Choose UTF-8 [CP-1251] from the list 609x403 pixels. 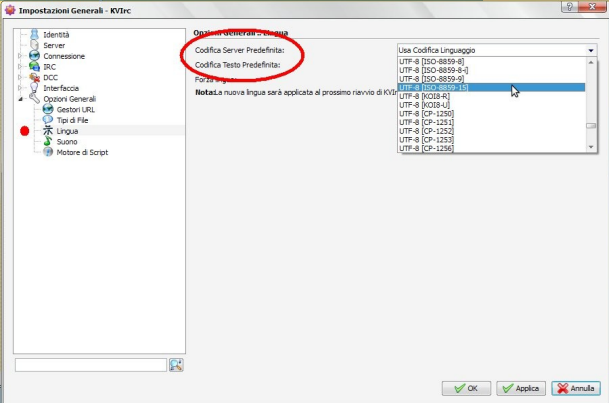[491, 122]
